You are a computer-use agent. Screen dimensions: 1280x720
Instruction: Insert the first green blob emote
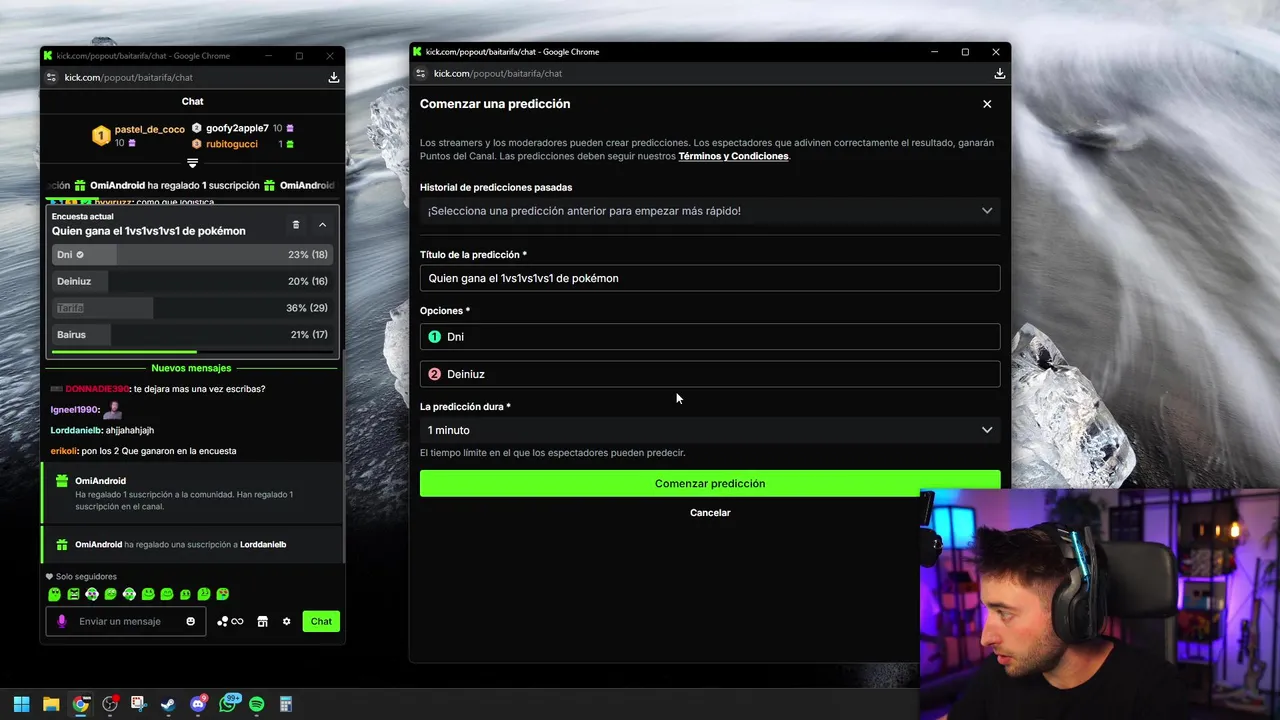[55, 594]
